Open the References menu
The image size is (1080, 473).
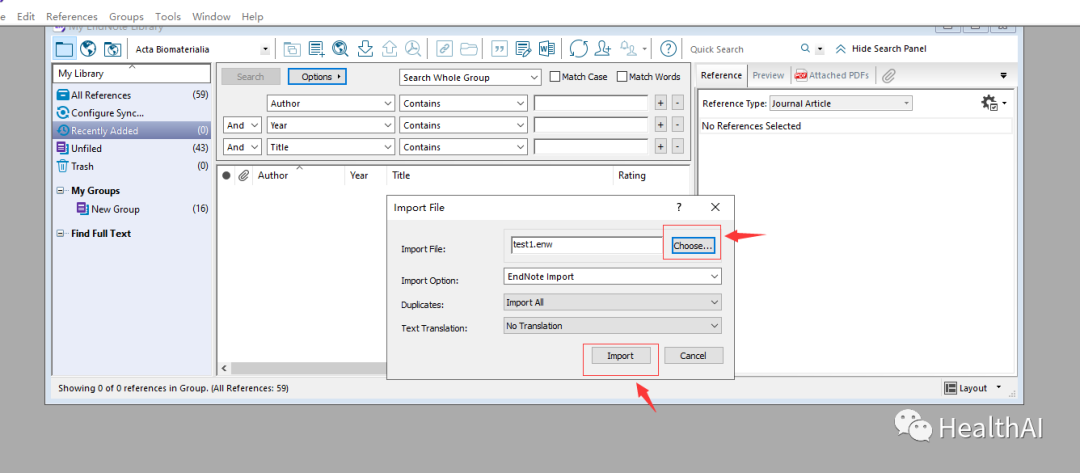[x=72, y=16]
